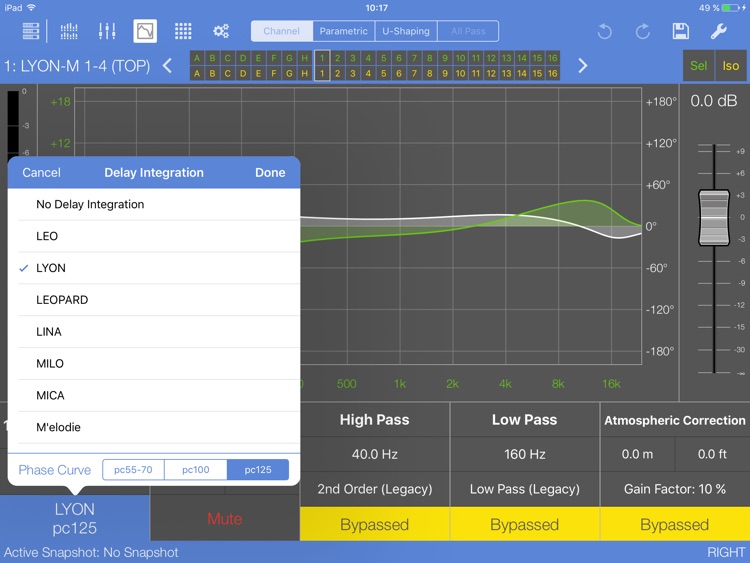Switch to the U-Shaping tab
750x563 pixels.
coord(406,31)
